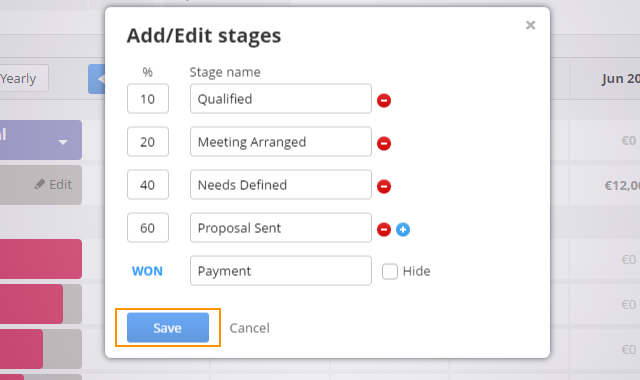Focus the Proposal Sent name field
Image resolution: width=640 pixels, height=380 pixels.
pyautogui.click(x=281, y=228)
